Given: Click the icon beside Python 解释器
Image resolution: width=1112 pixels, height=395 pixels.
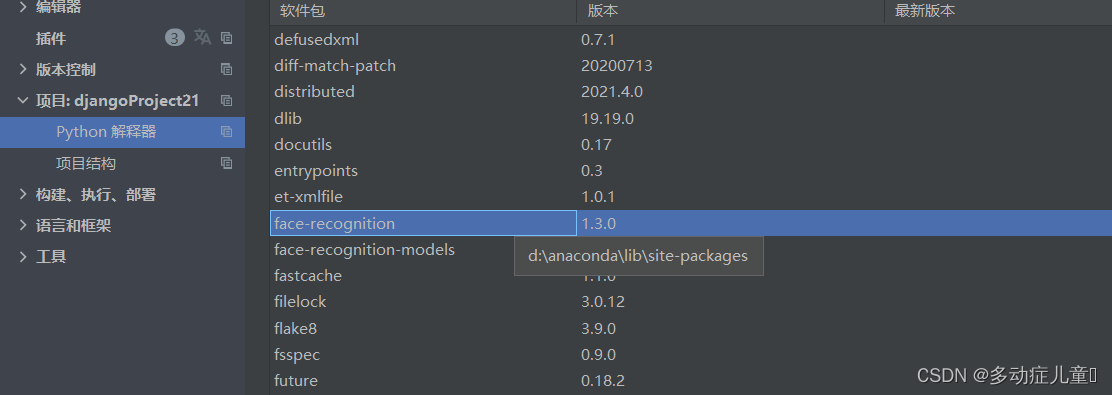Looking at the screenshot, I should 226,131.
